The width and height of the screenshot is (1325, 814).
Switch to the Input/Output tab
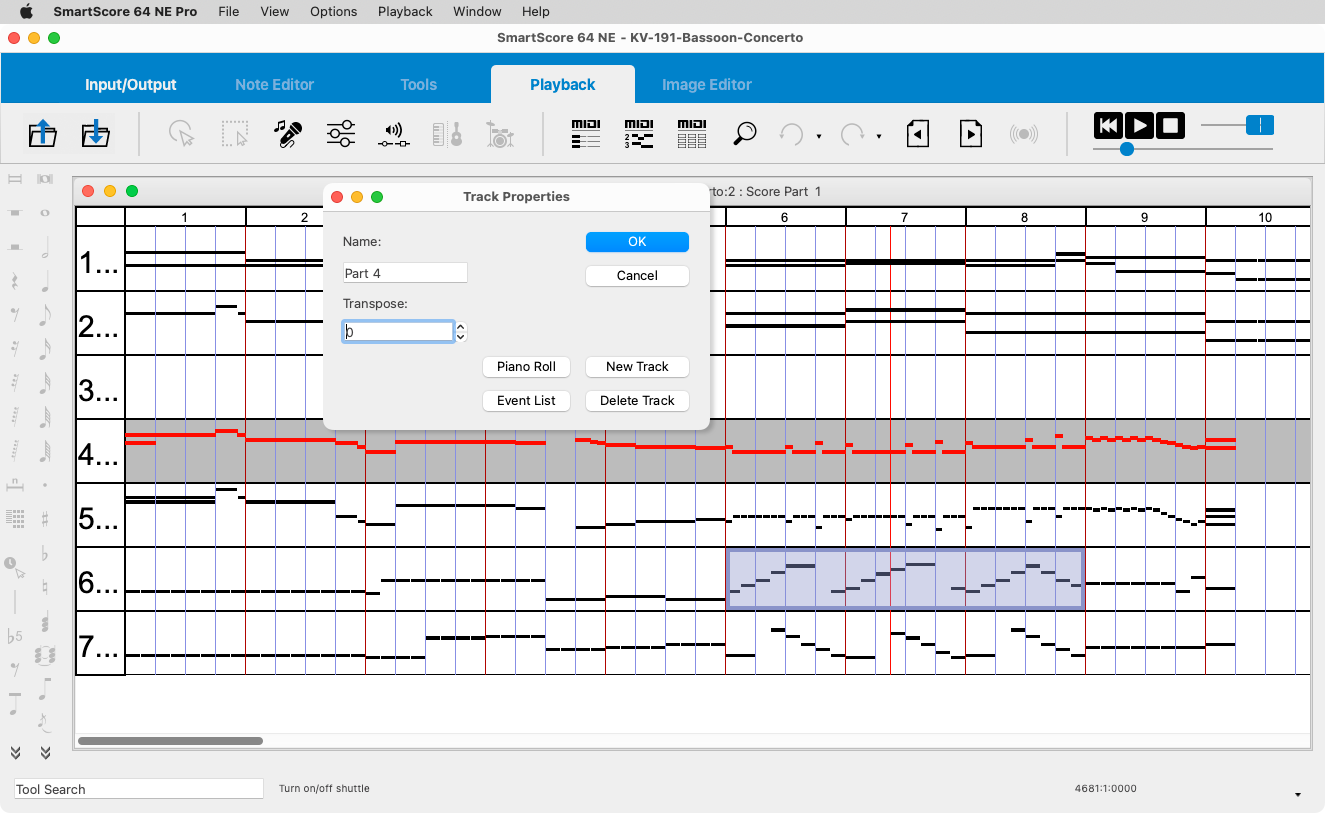[131, 85]
